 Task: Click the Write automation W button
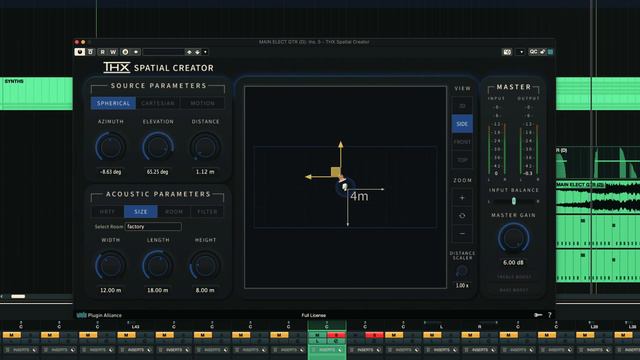click(113, 52)
